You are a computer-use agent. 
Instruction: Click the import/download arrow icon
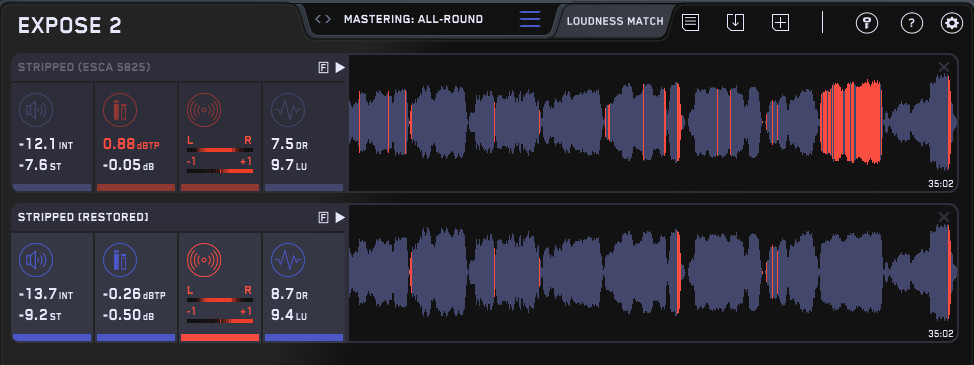(735, 22)
